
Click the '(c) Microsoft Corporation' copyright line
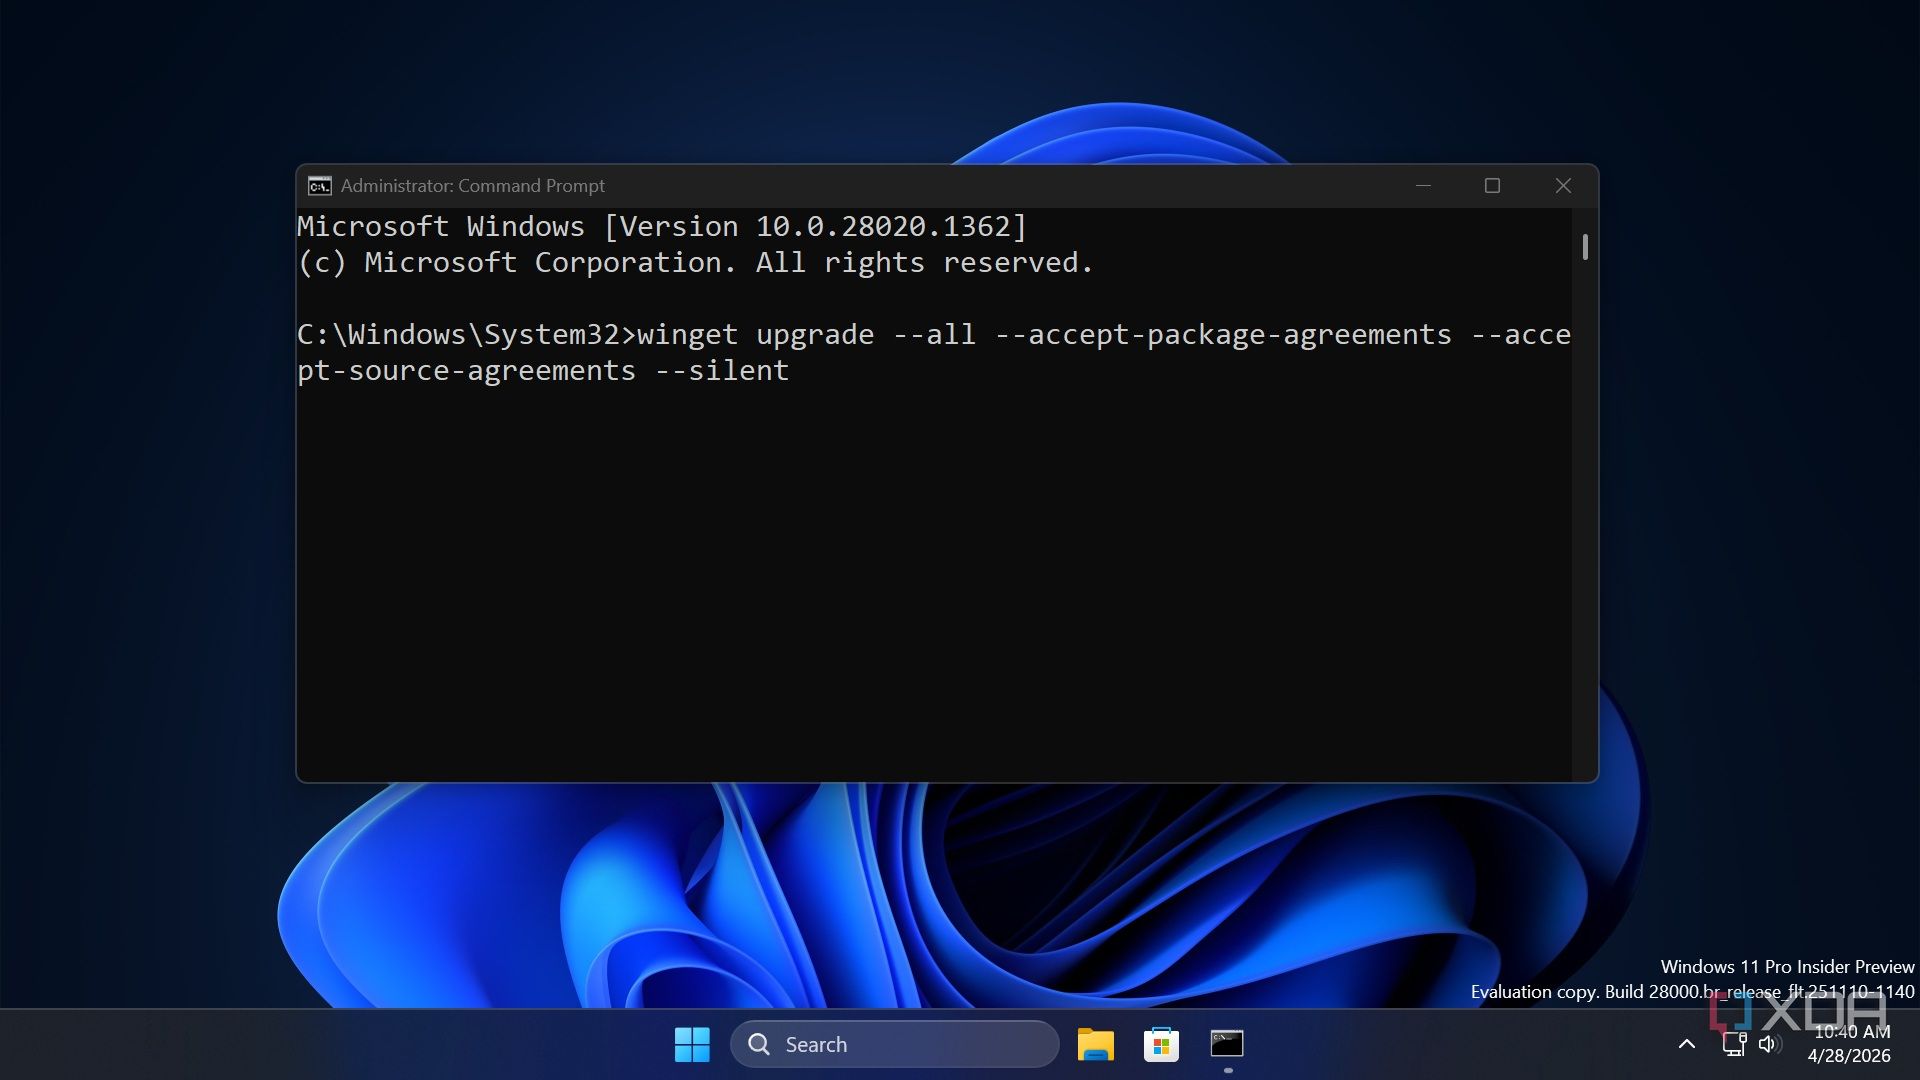tap(696, 263)
